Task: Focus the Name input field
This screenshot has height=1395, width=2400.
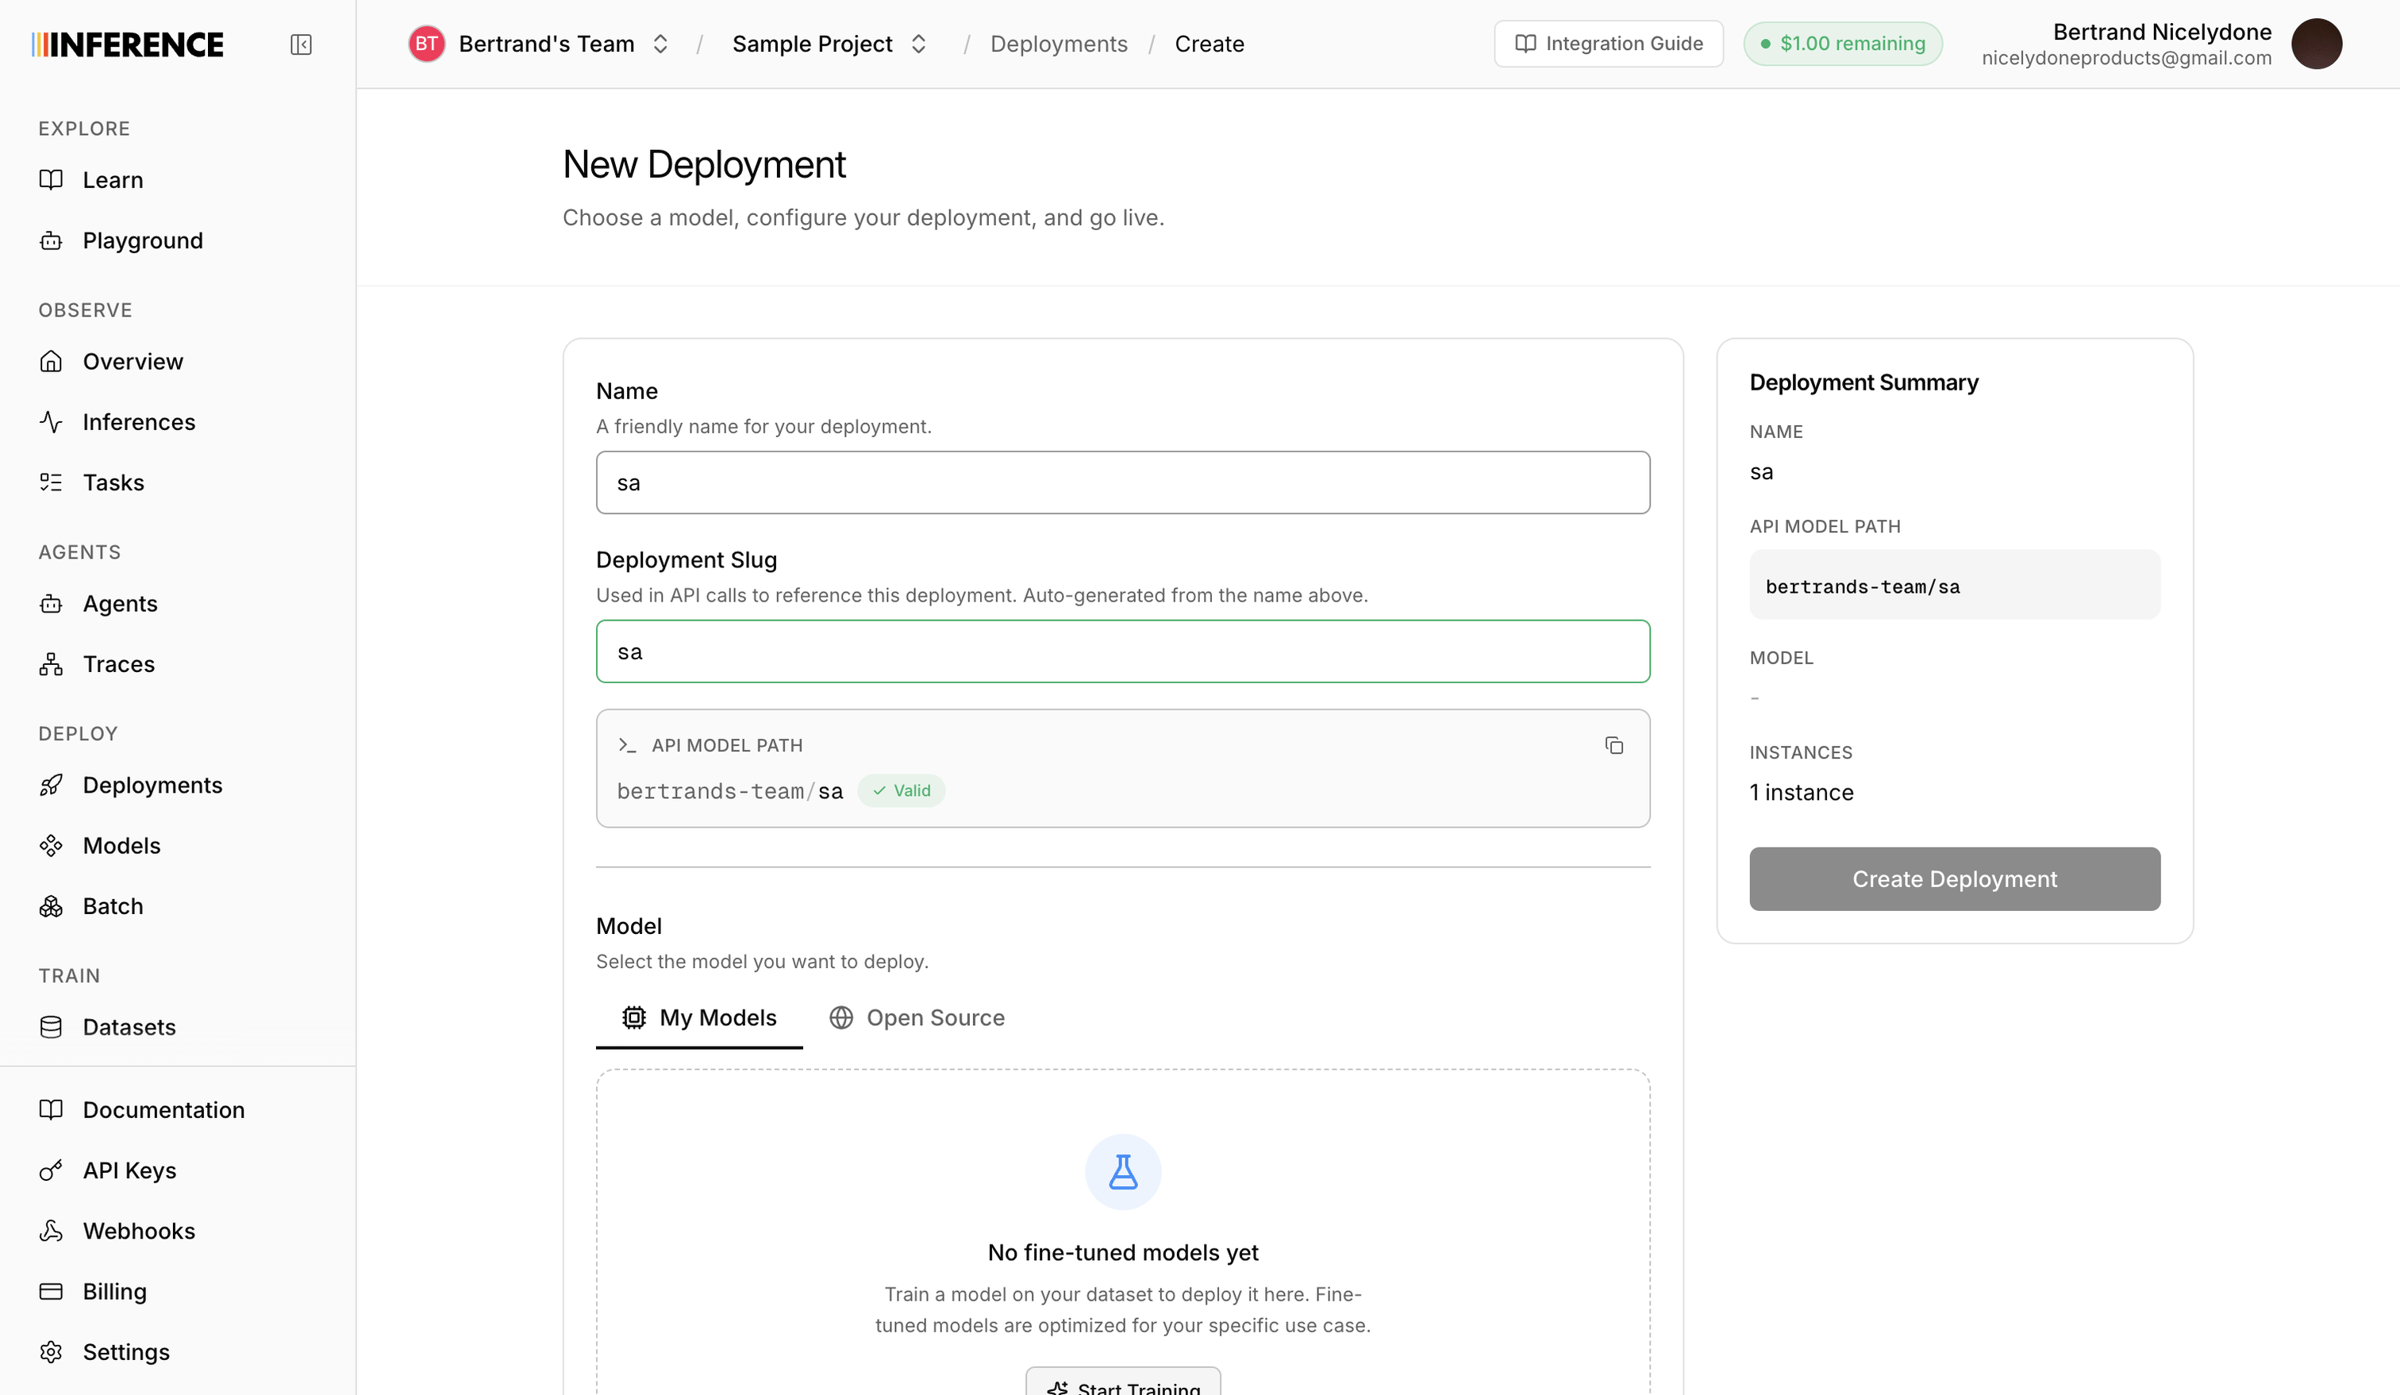Action: click(x=1122, y=482)
